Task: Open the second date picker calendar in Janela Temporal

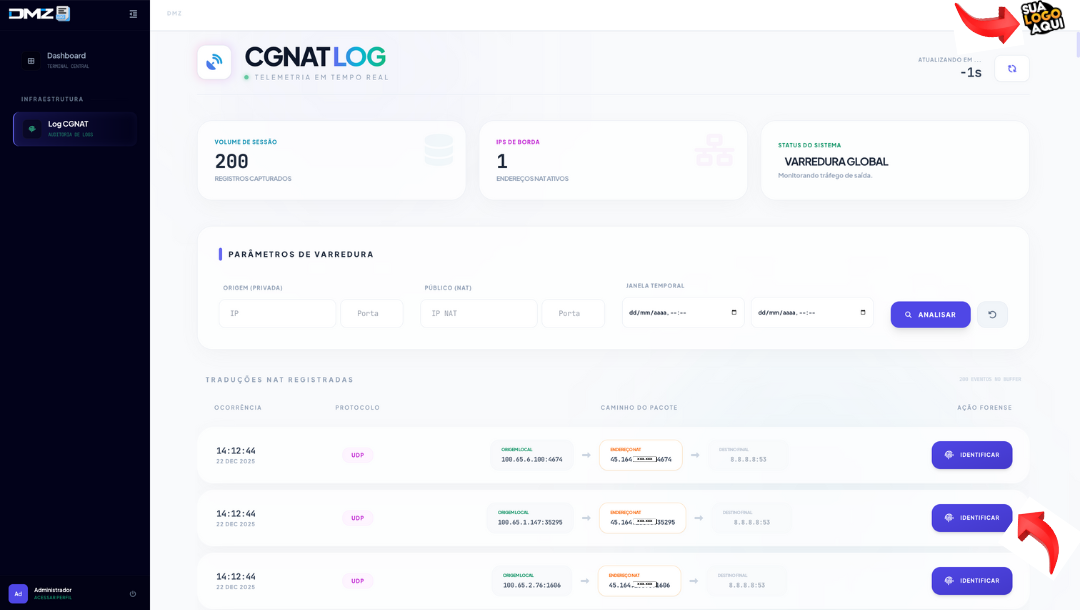Action: 863,313
